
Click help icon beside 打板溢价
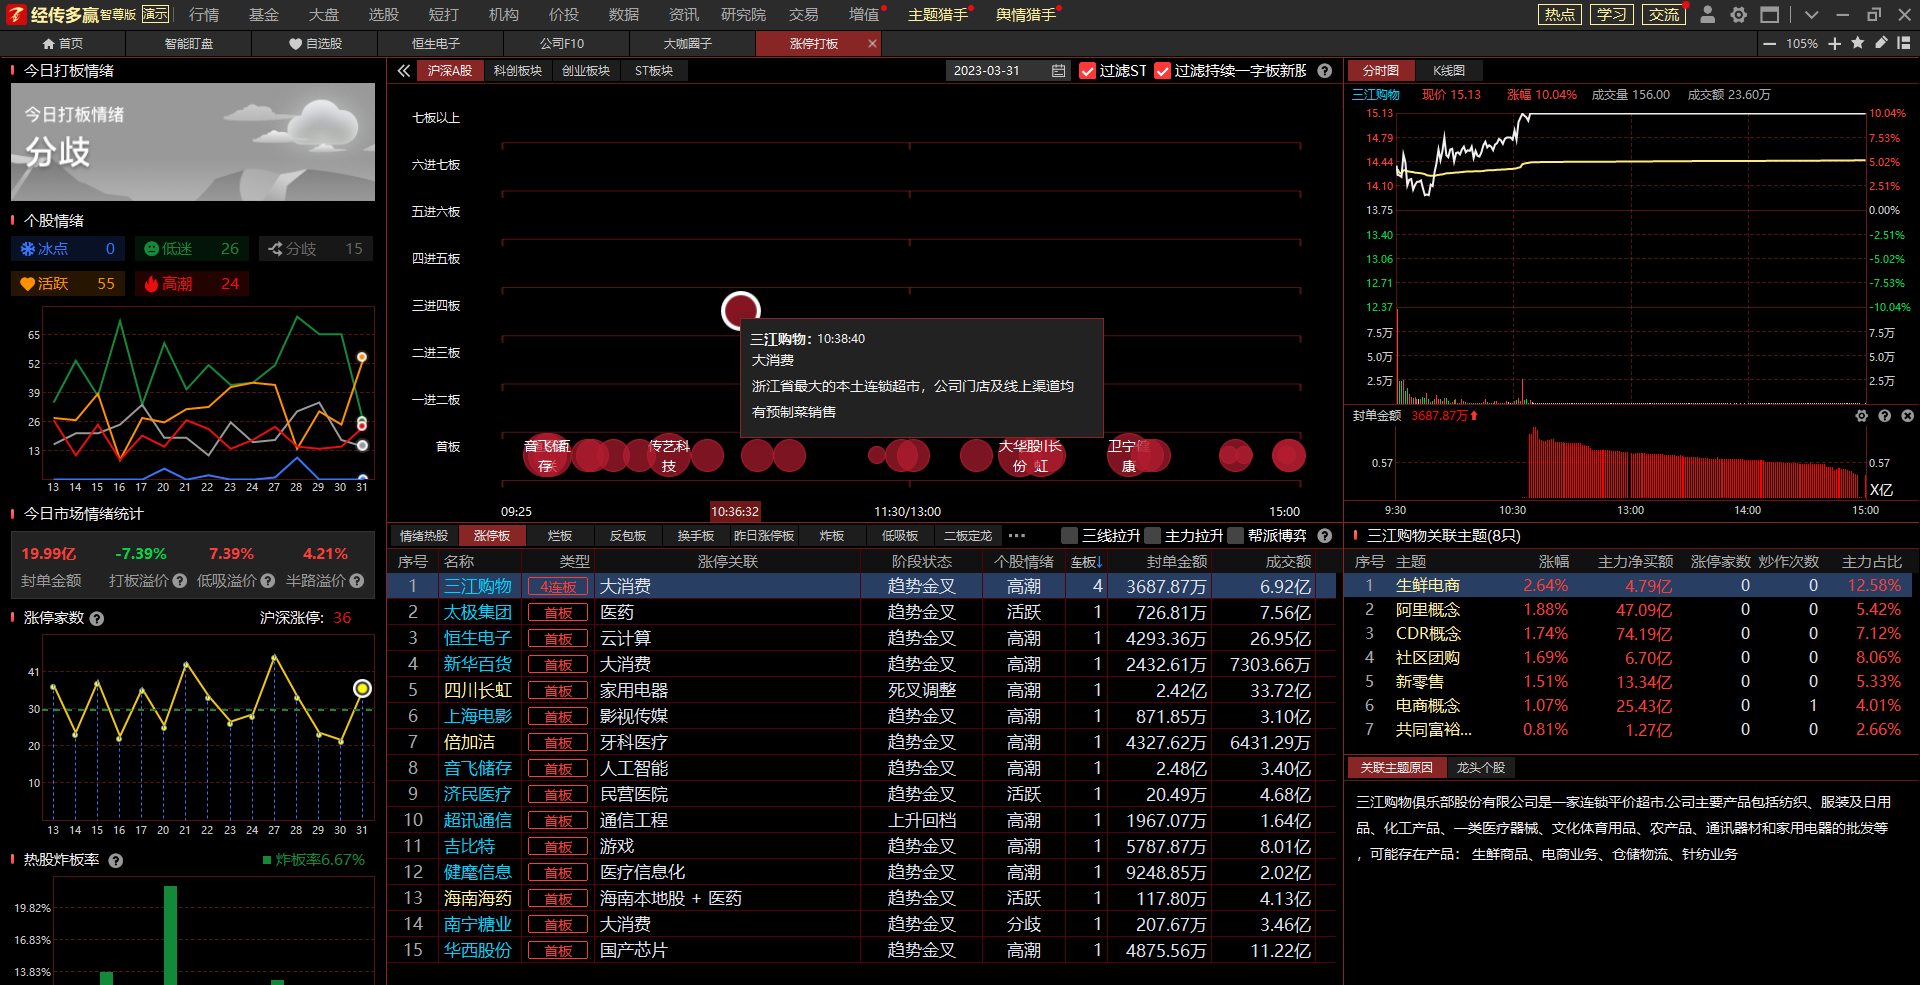click(x=179, y=580)
